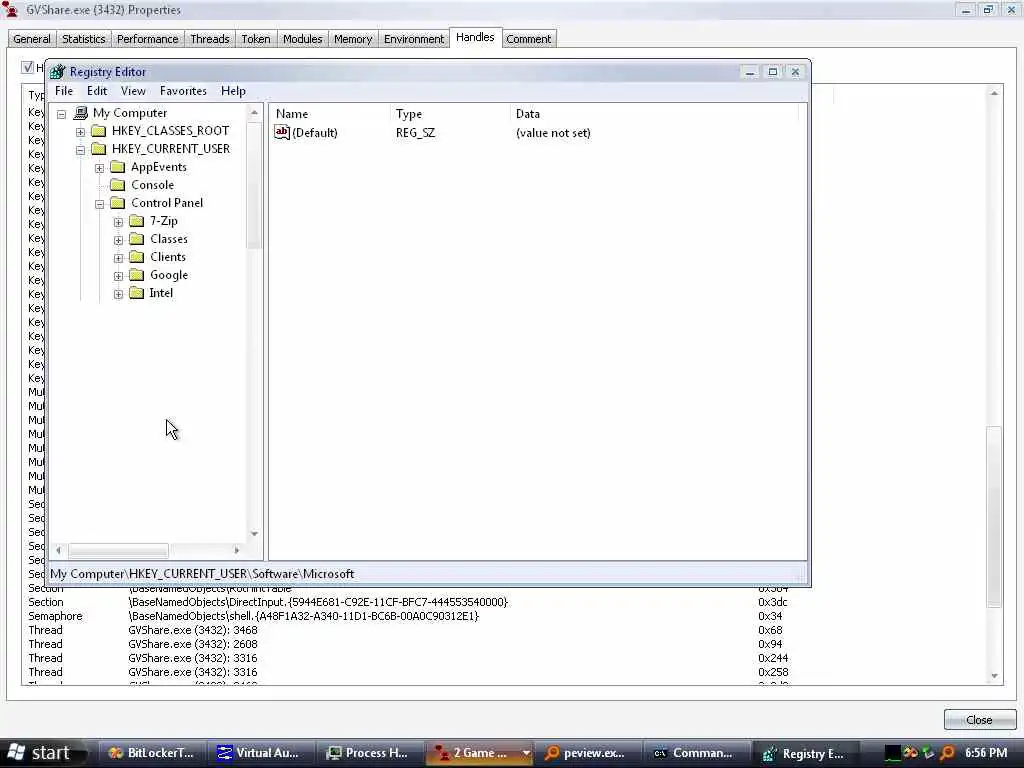Select the DirectInput Section handle row
Viewport: 1024px width, 768px height.
[503, 602]
